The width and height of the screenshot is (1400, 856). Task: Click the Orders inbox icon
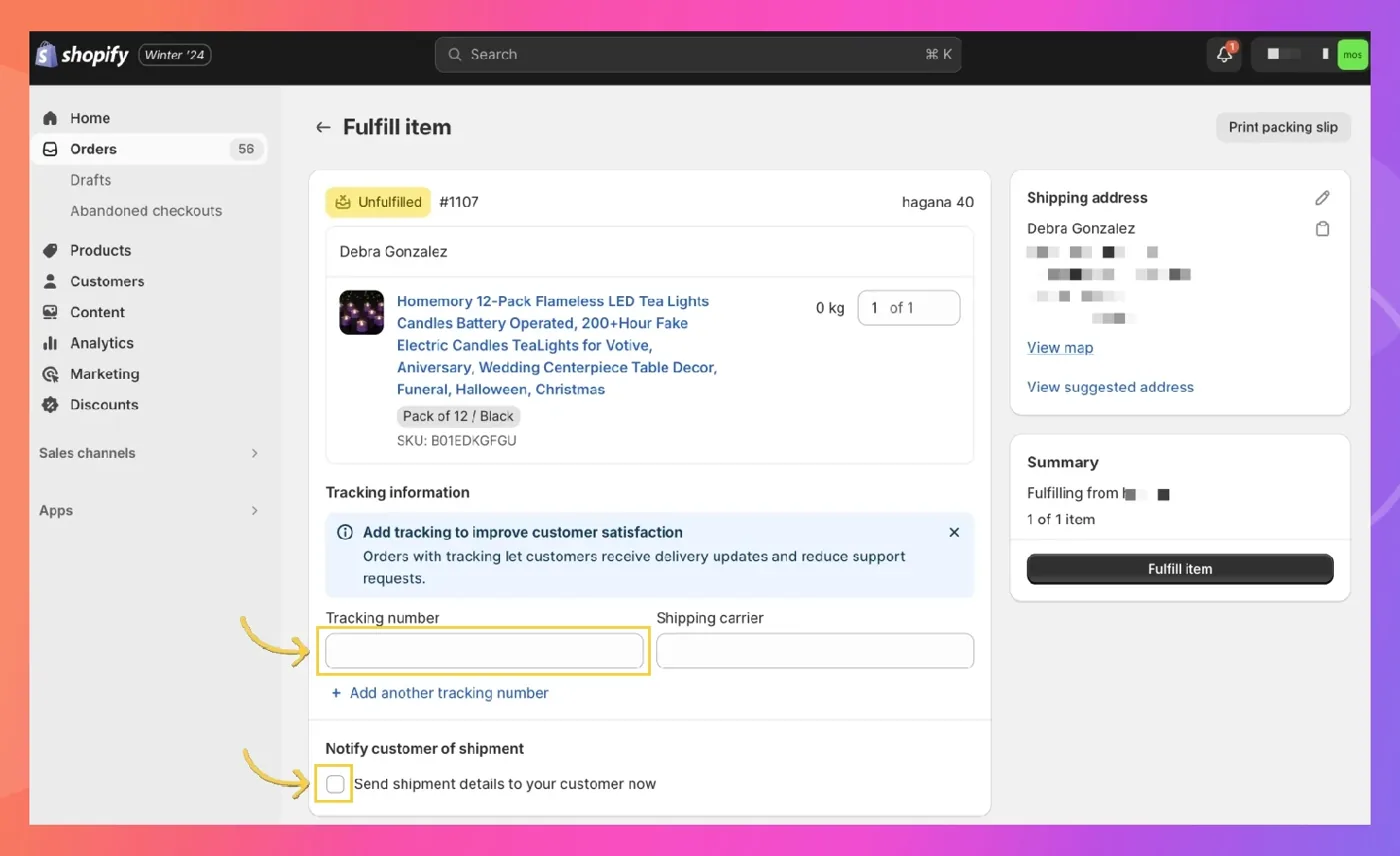click(x=50, y=149)
